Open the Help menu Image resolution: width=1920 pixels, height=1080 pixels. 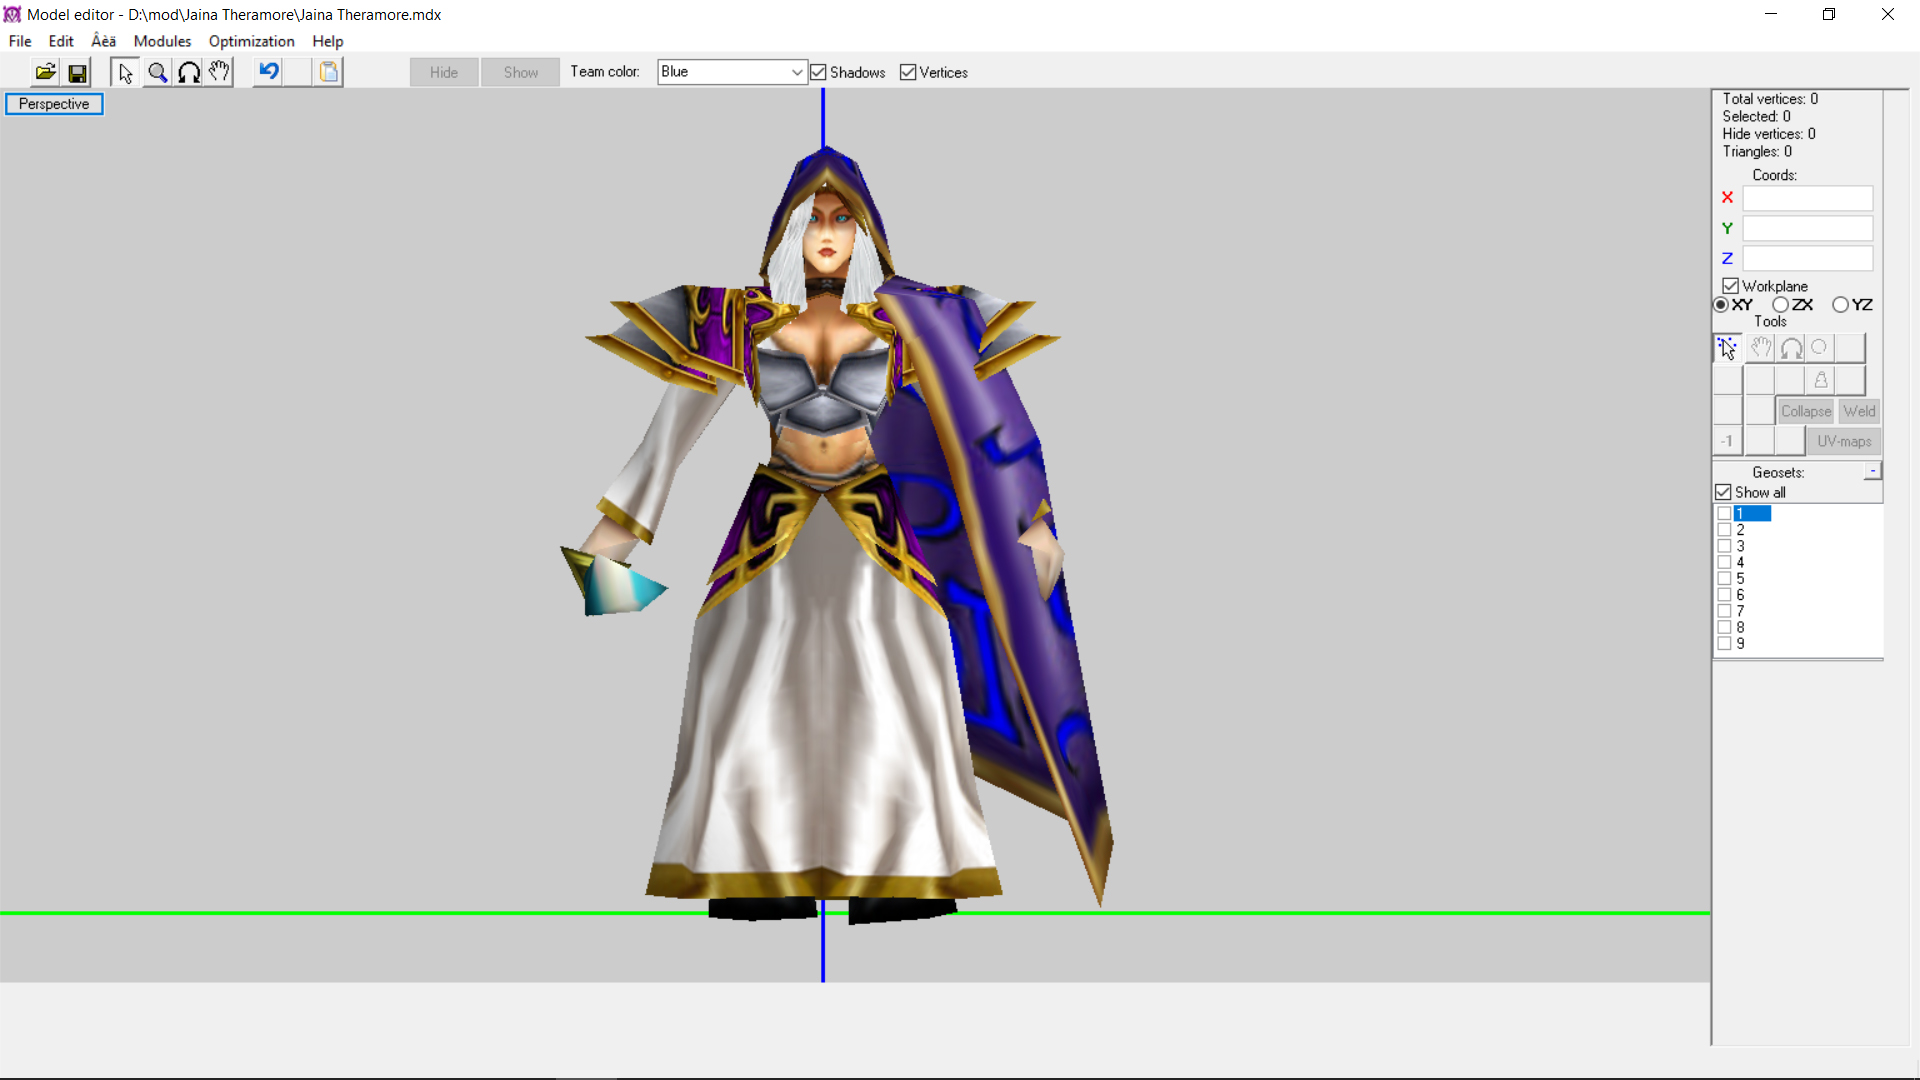coord(327,41)
